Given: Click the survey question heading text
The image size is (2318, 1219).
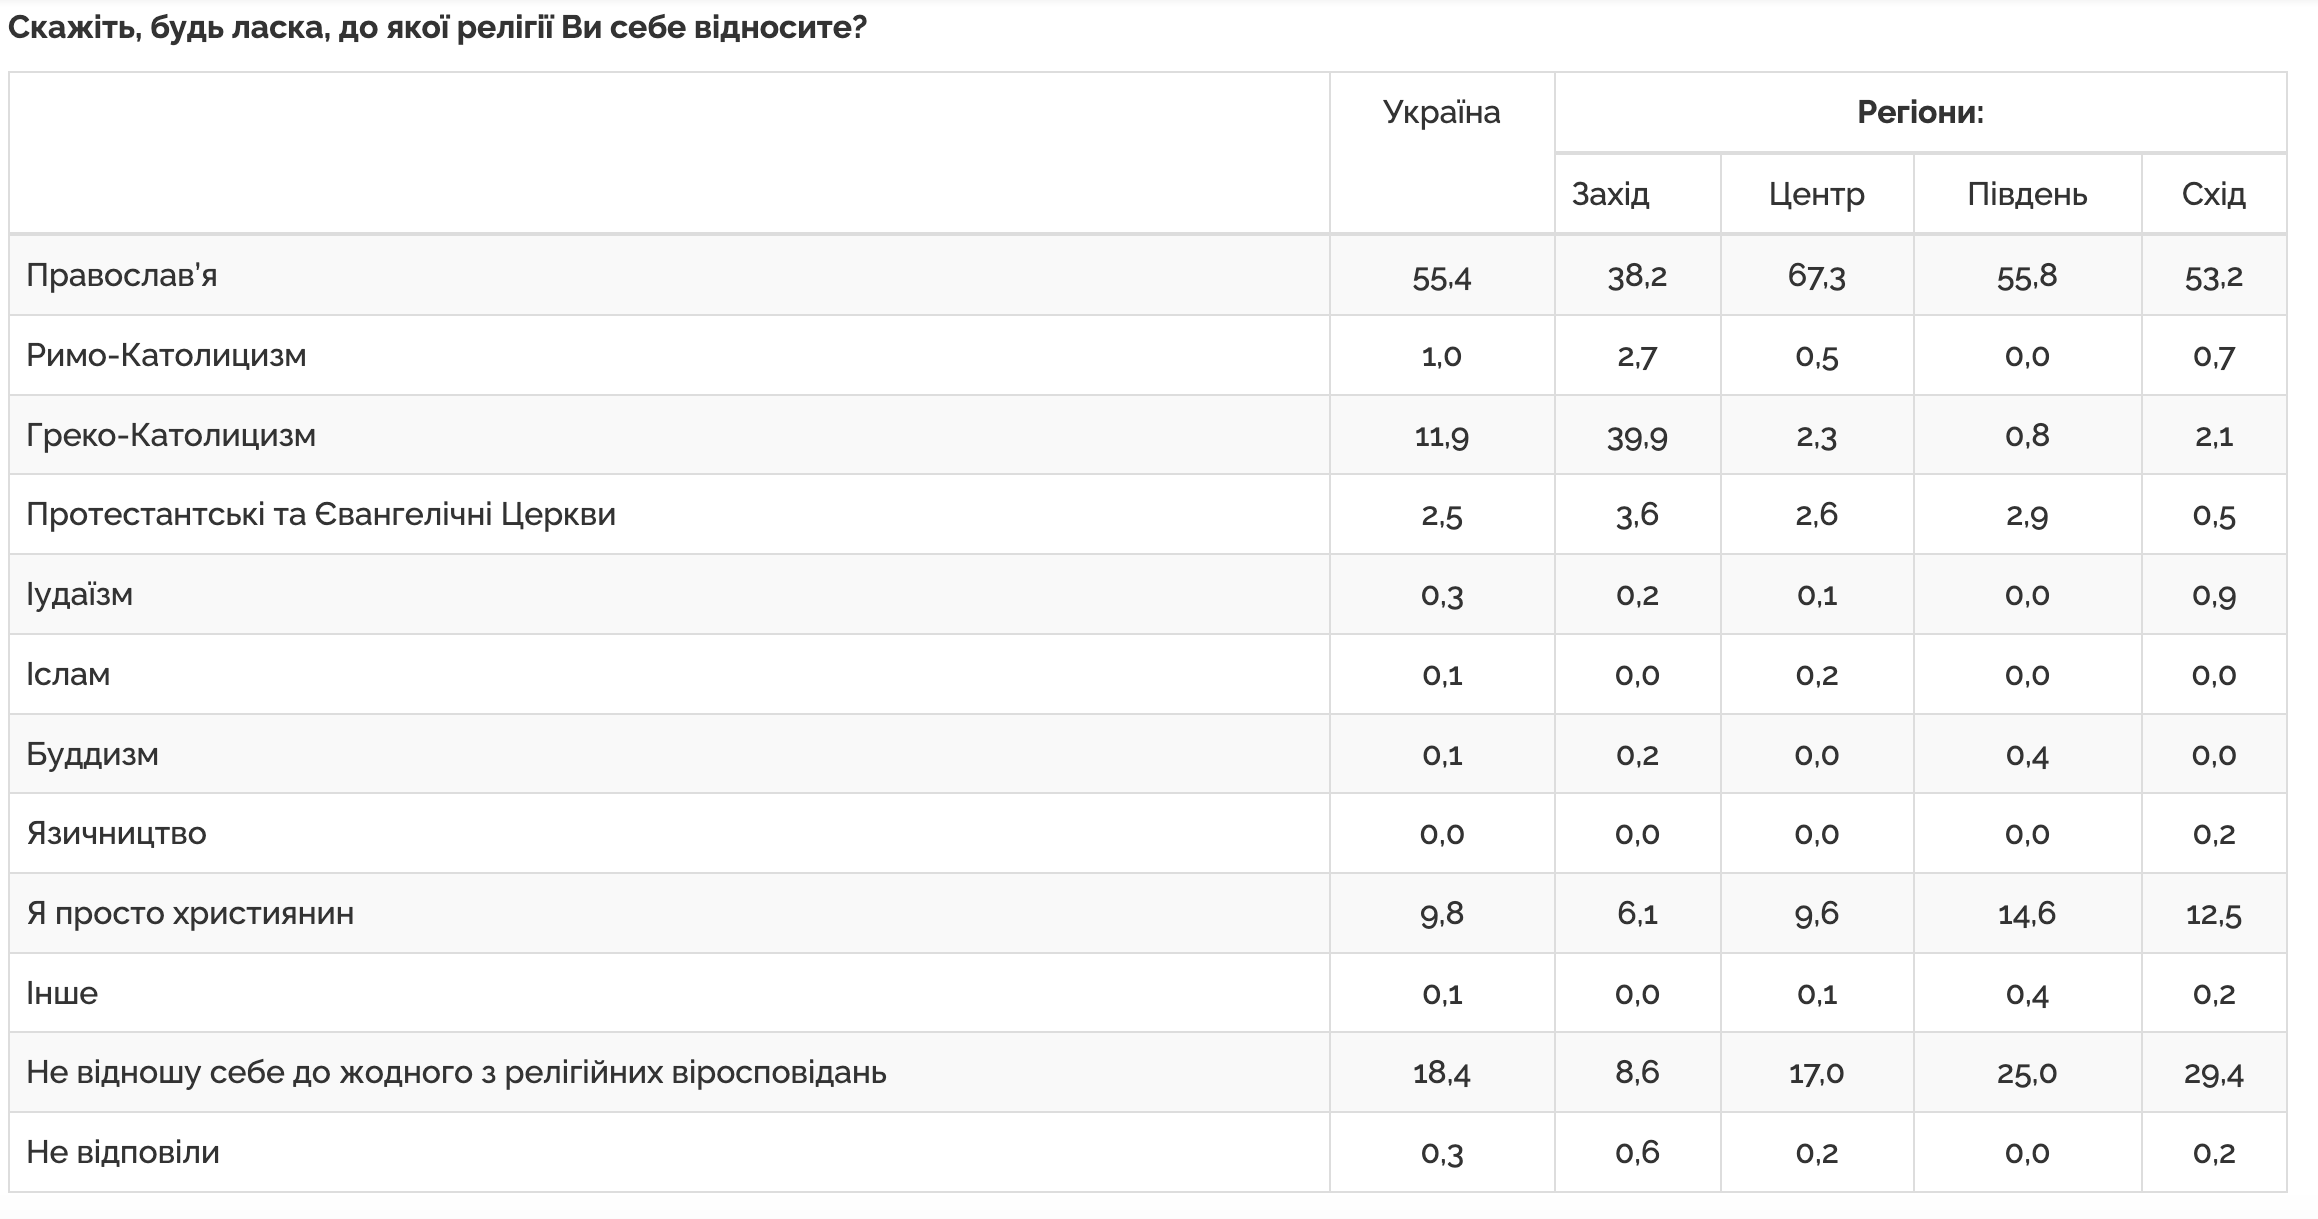Looking at the screenshot, I should click(437, 28).
